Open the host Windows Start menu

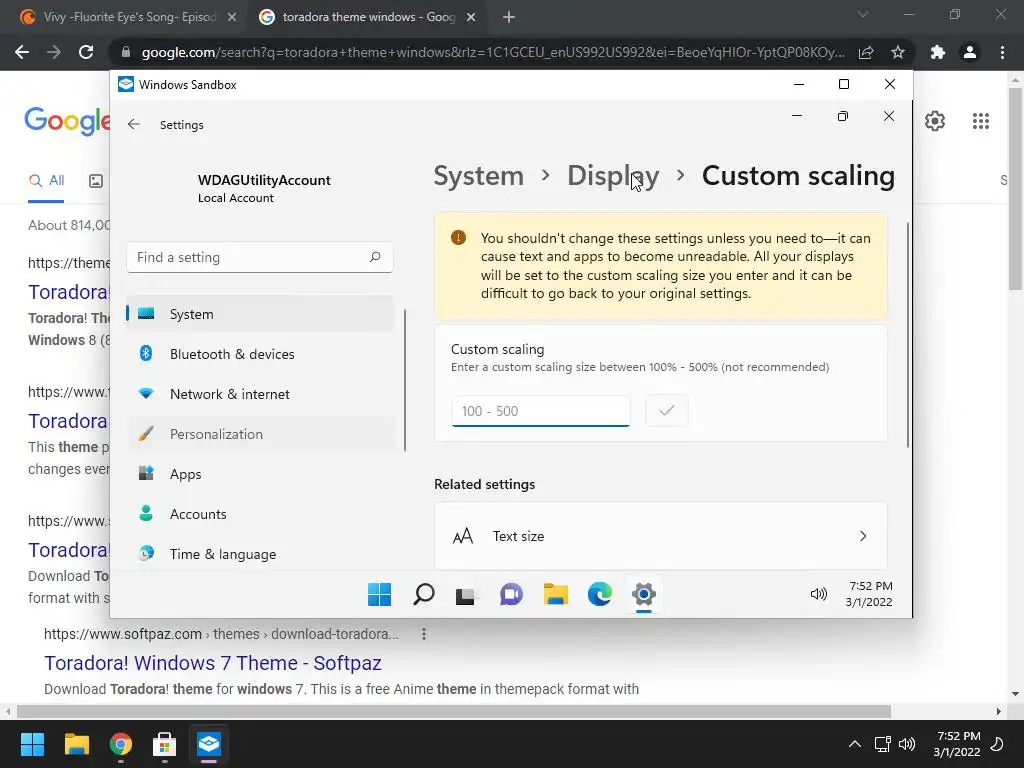click(32, 744)
